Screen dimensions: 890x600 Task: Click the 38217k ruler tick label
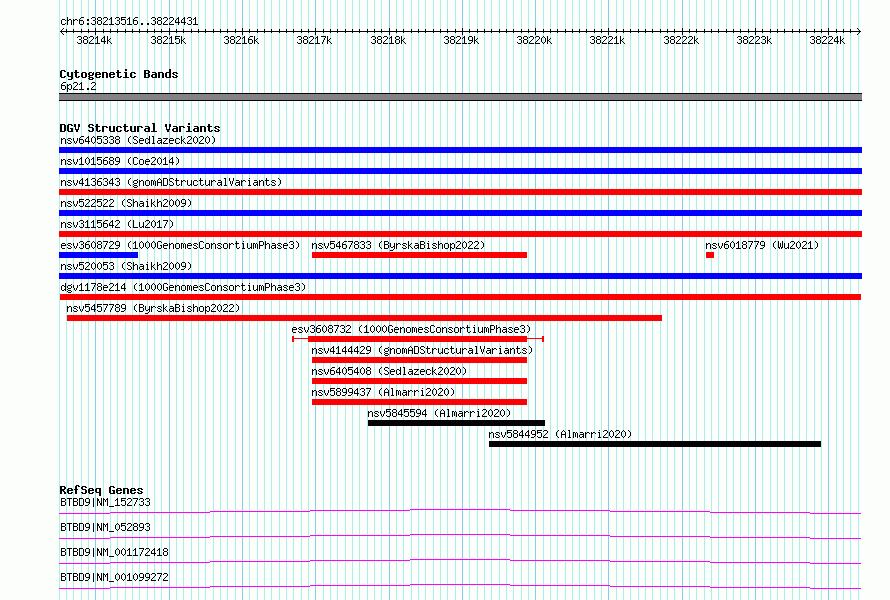tap(314, 40)
